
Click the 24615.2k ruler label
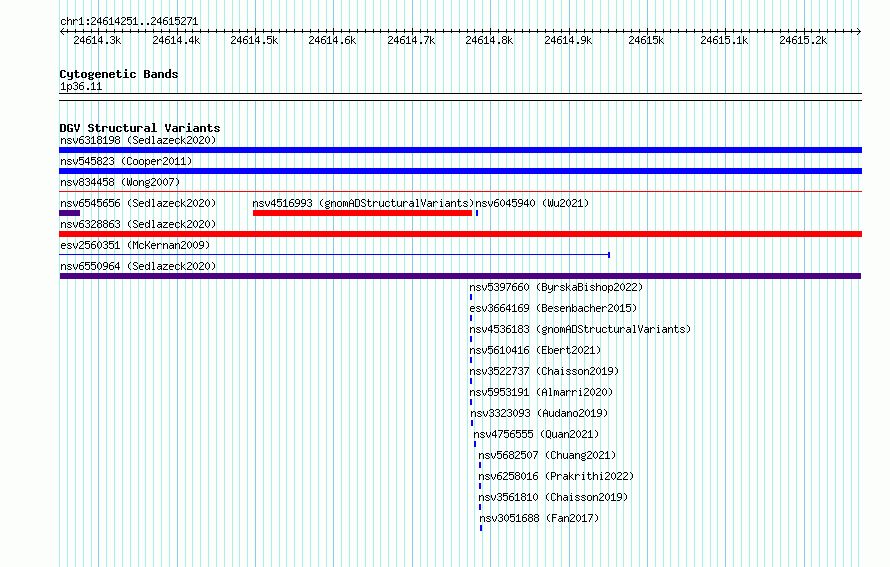pyautogui.click(x=803, y=40)
